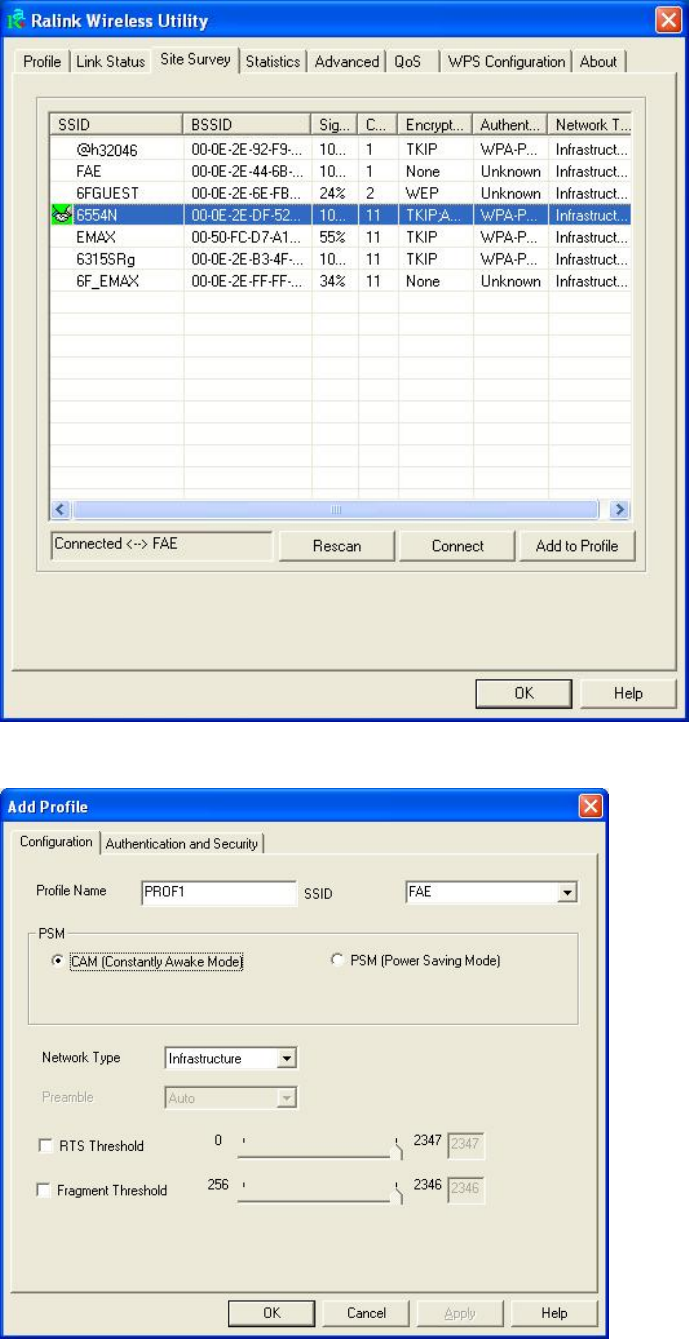The image size is (689, 1339).
Task: Click the Profile Name field containing PROF1
Action: (220, 893)
